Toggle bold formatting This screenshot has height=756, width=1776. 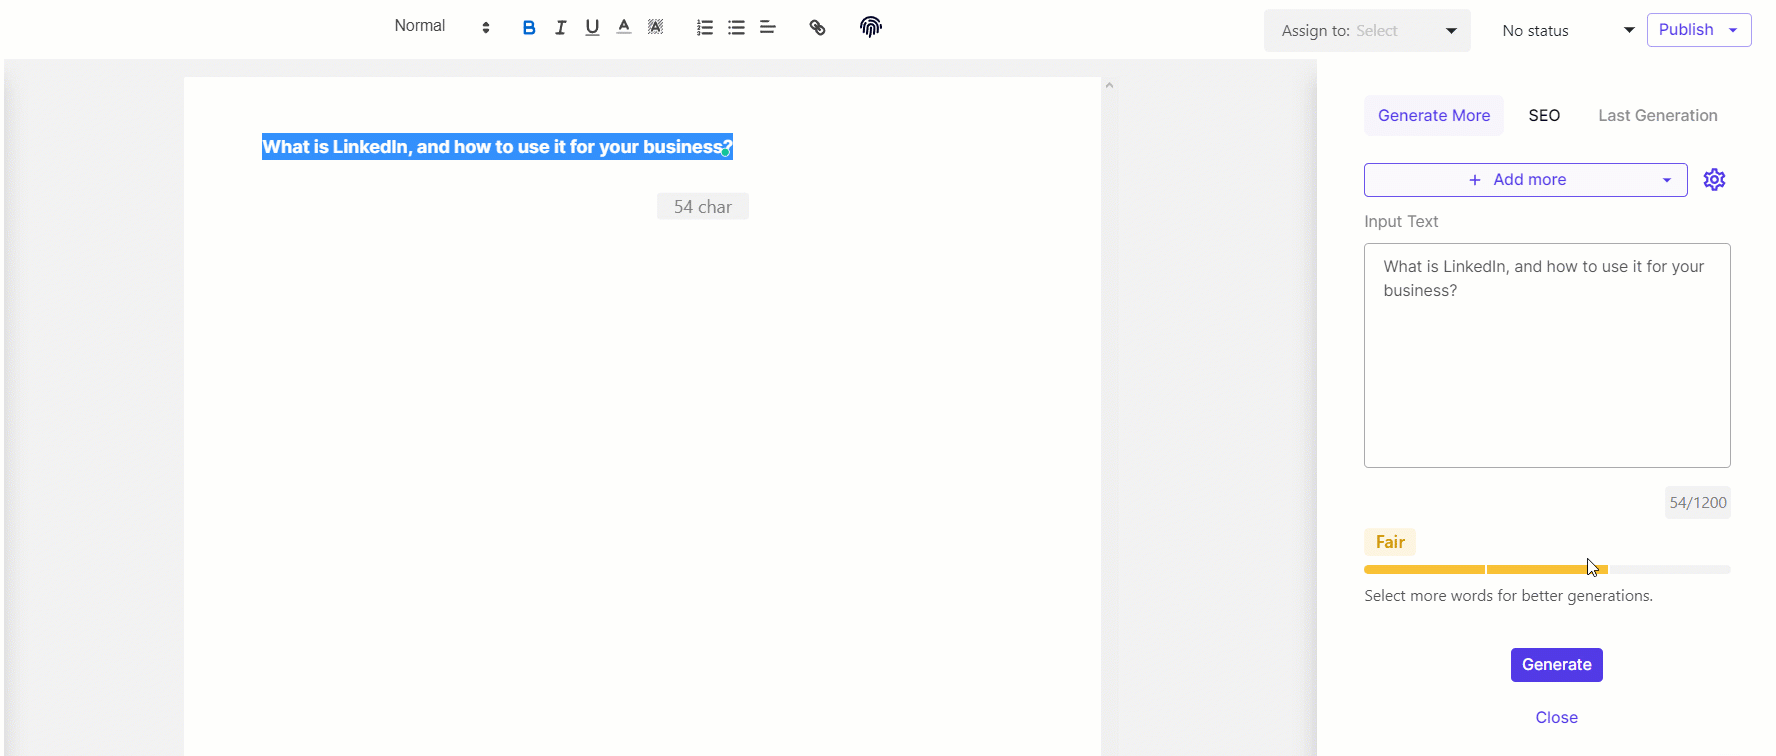click(529, 28)
